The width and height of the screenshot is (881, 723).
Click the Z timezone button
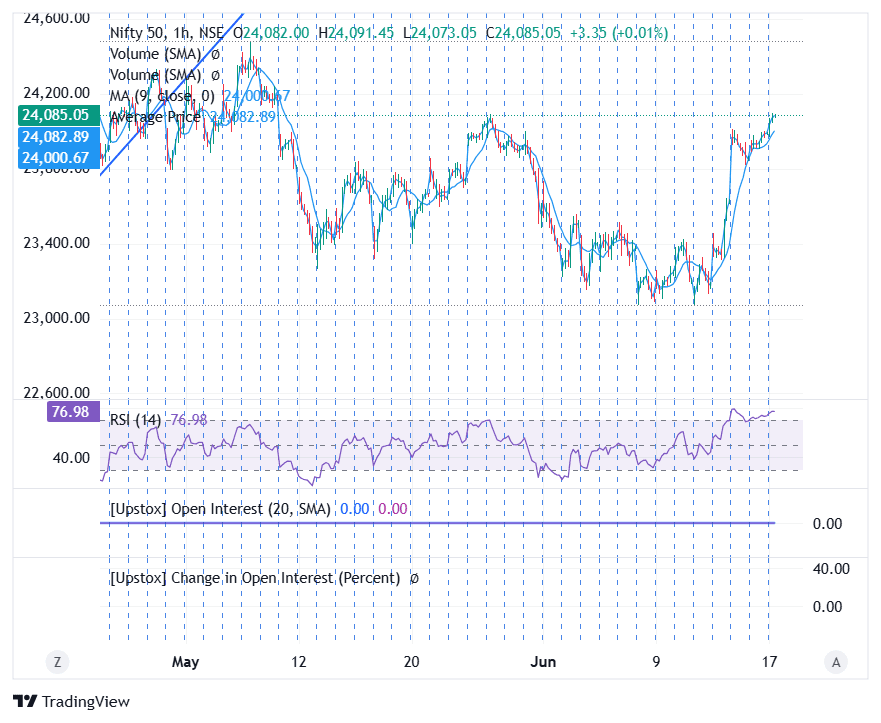pos(57,662)
